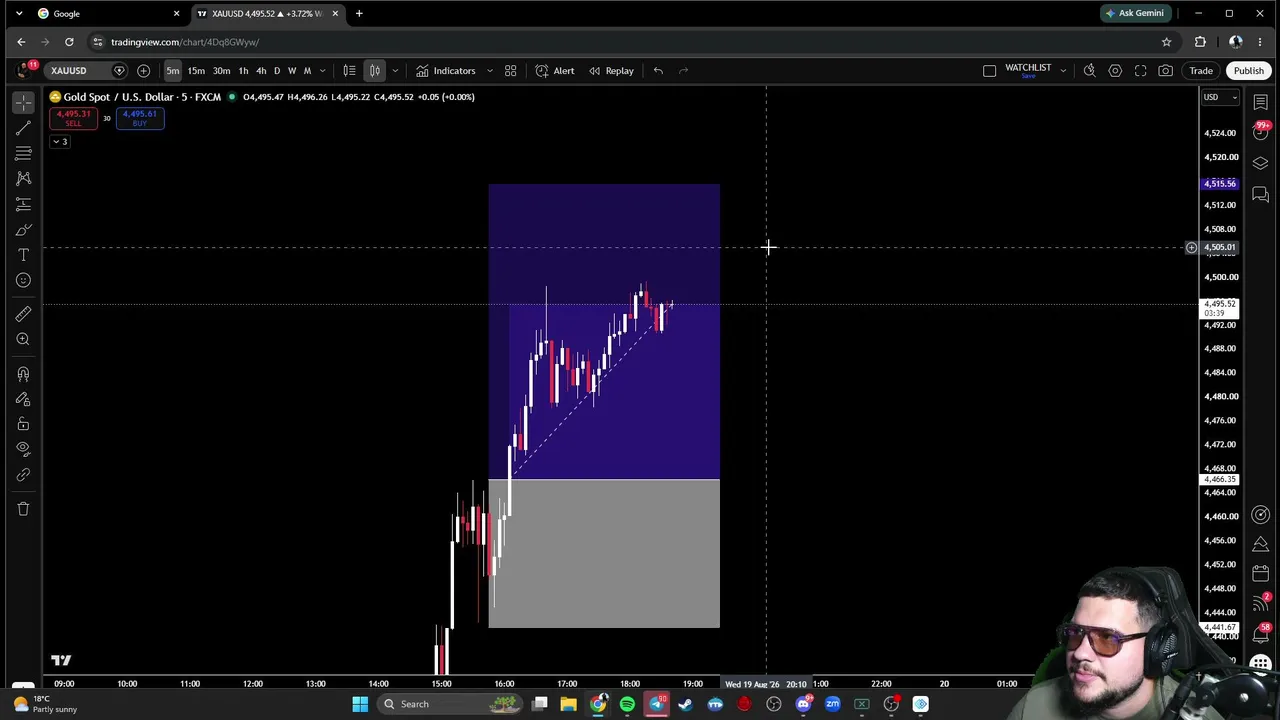This screenshot has height=720, width=1280.
Task: Click the blue BUY price button
Action: (x=140, y=118)
